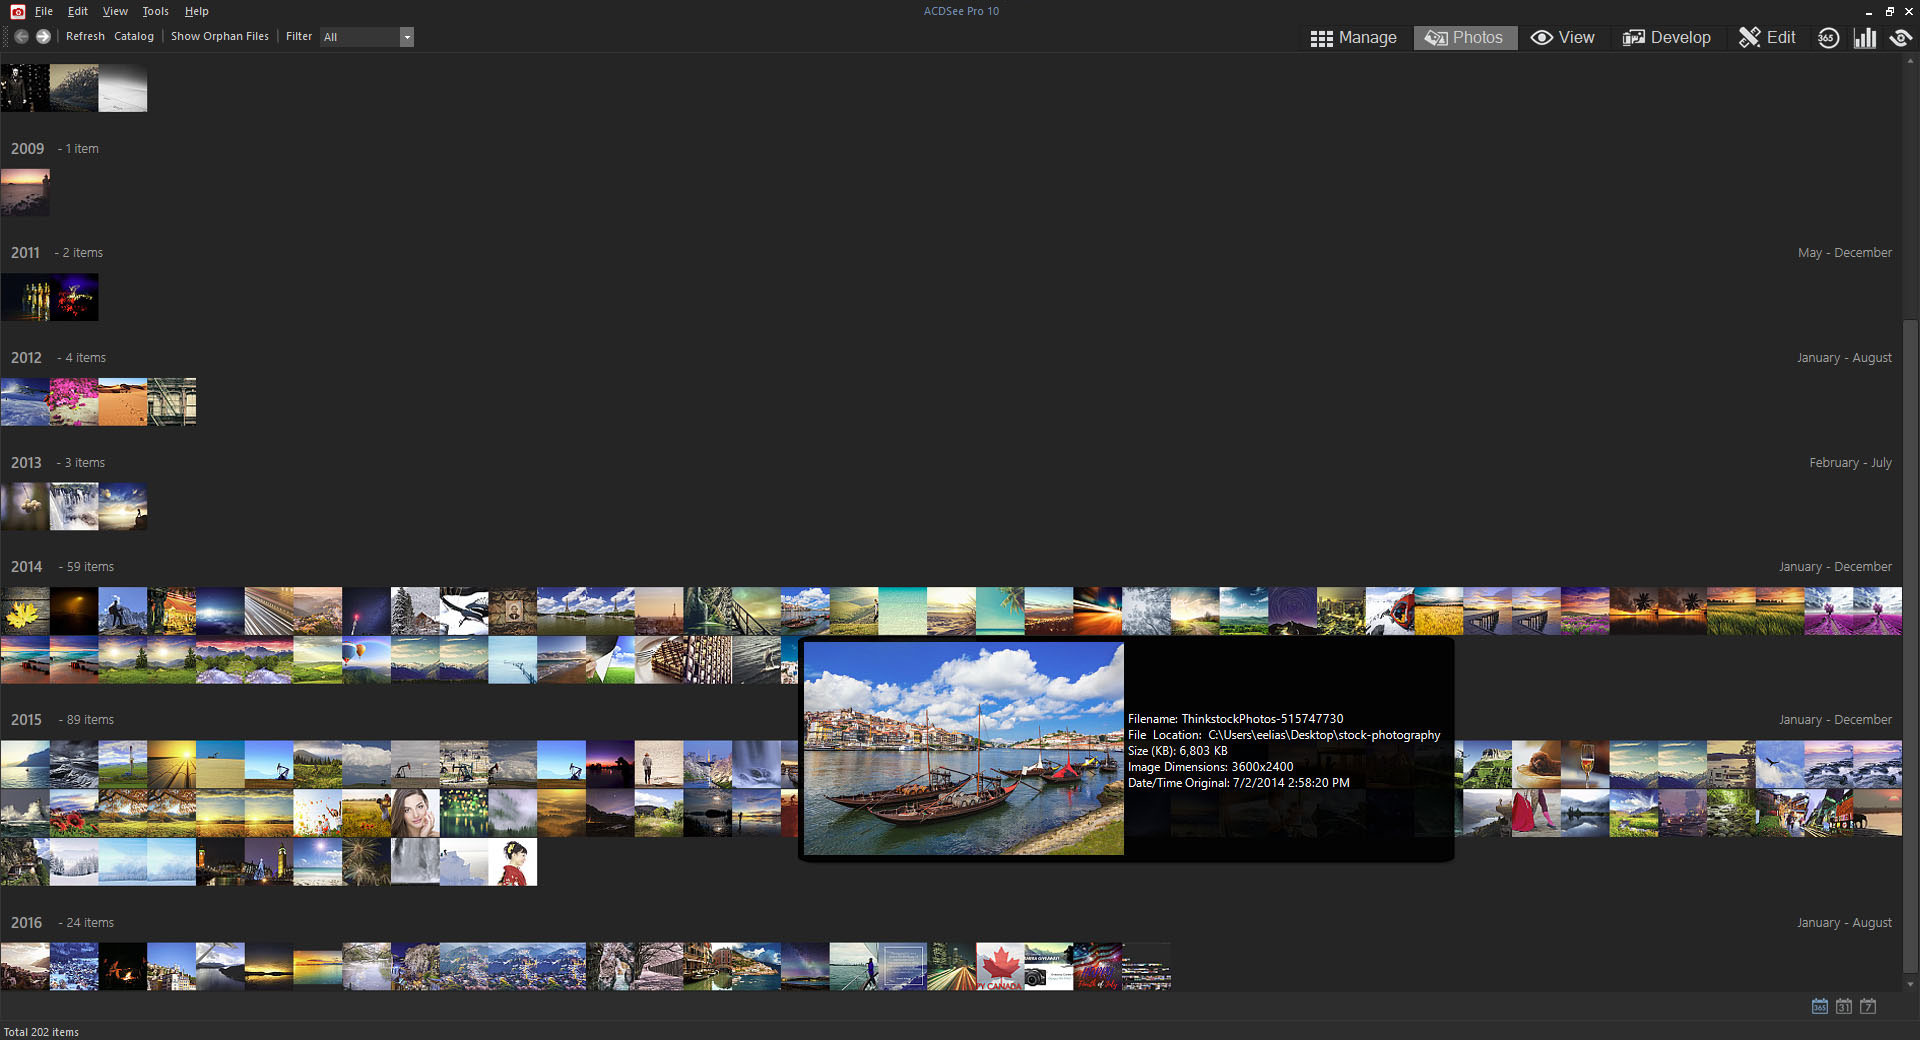Click the ACDSee app icon in title bar
Viewport: 1920px width, 1040px height.
17,11
